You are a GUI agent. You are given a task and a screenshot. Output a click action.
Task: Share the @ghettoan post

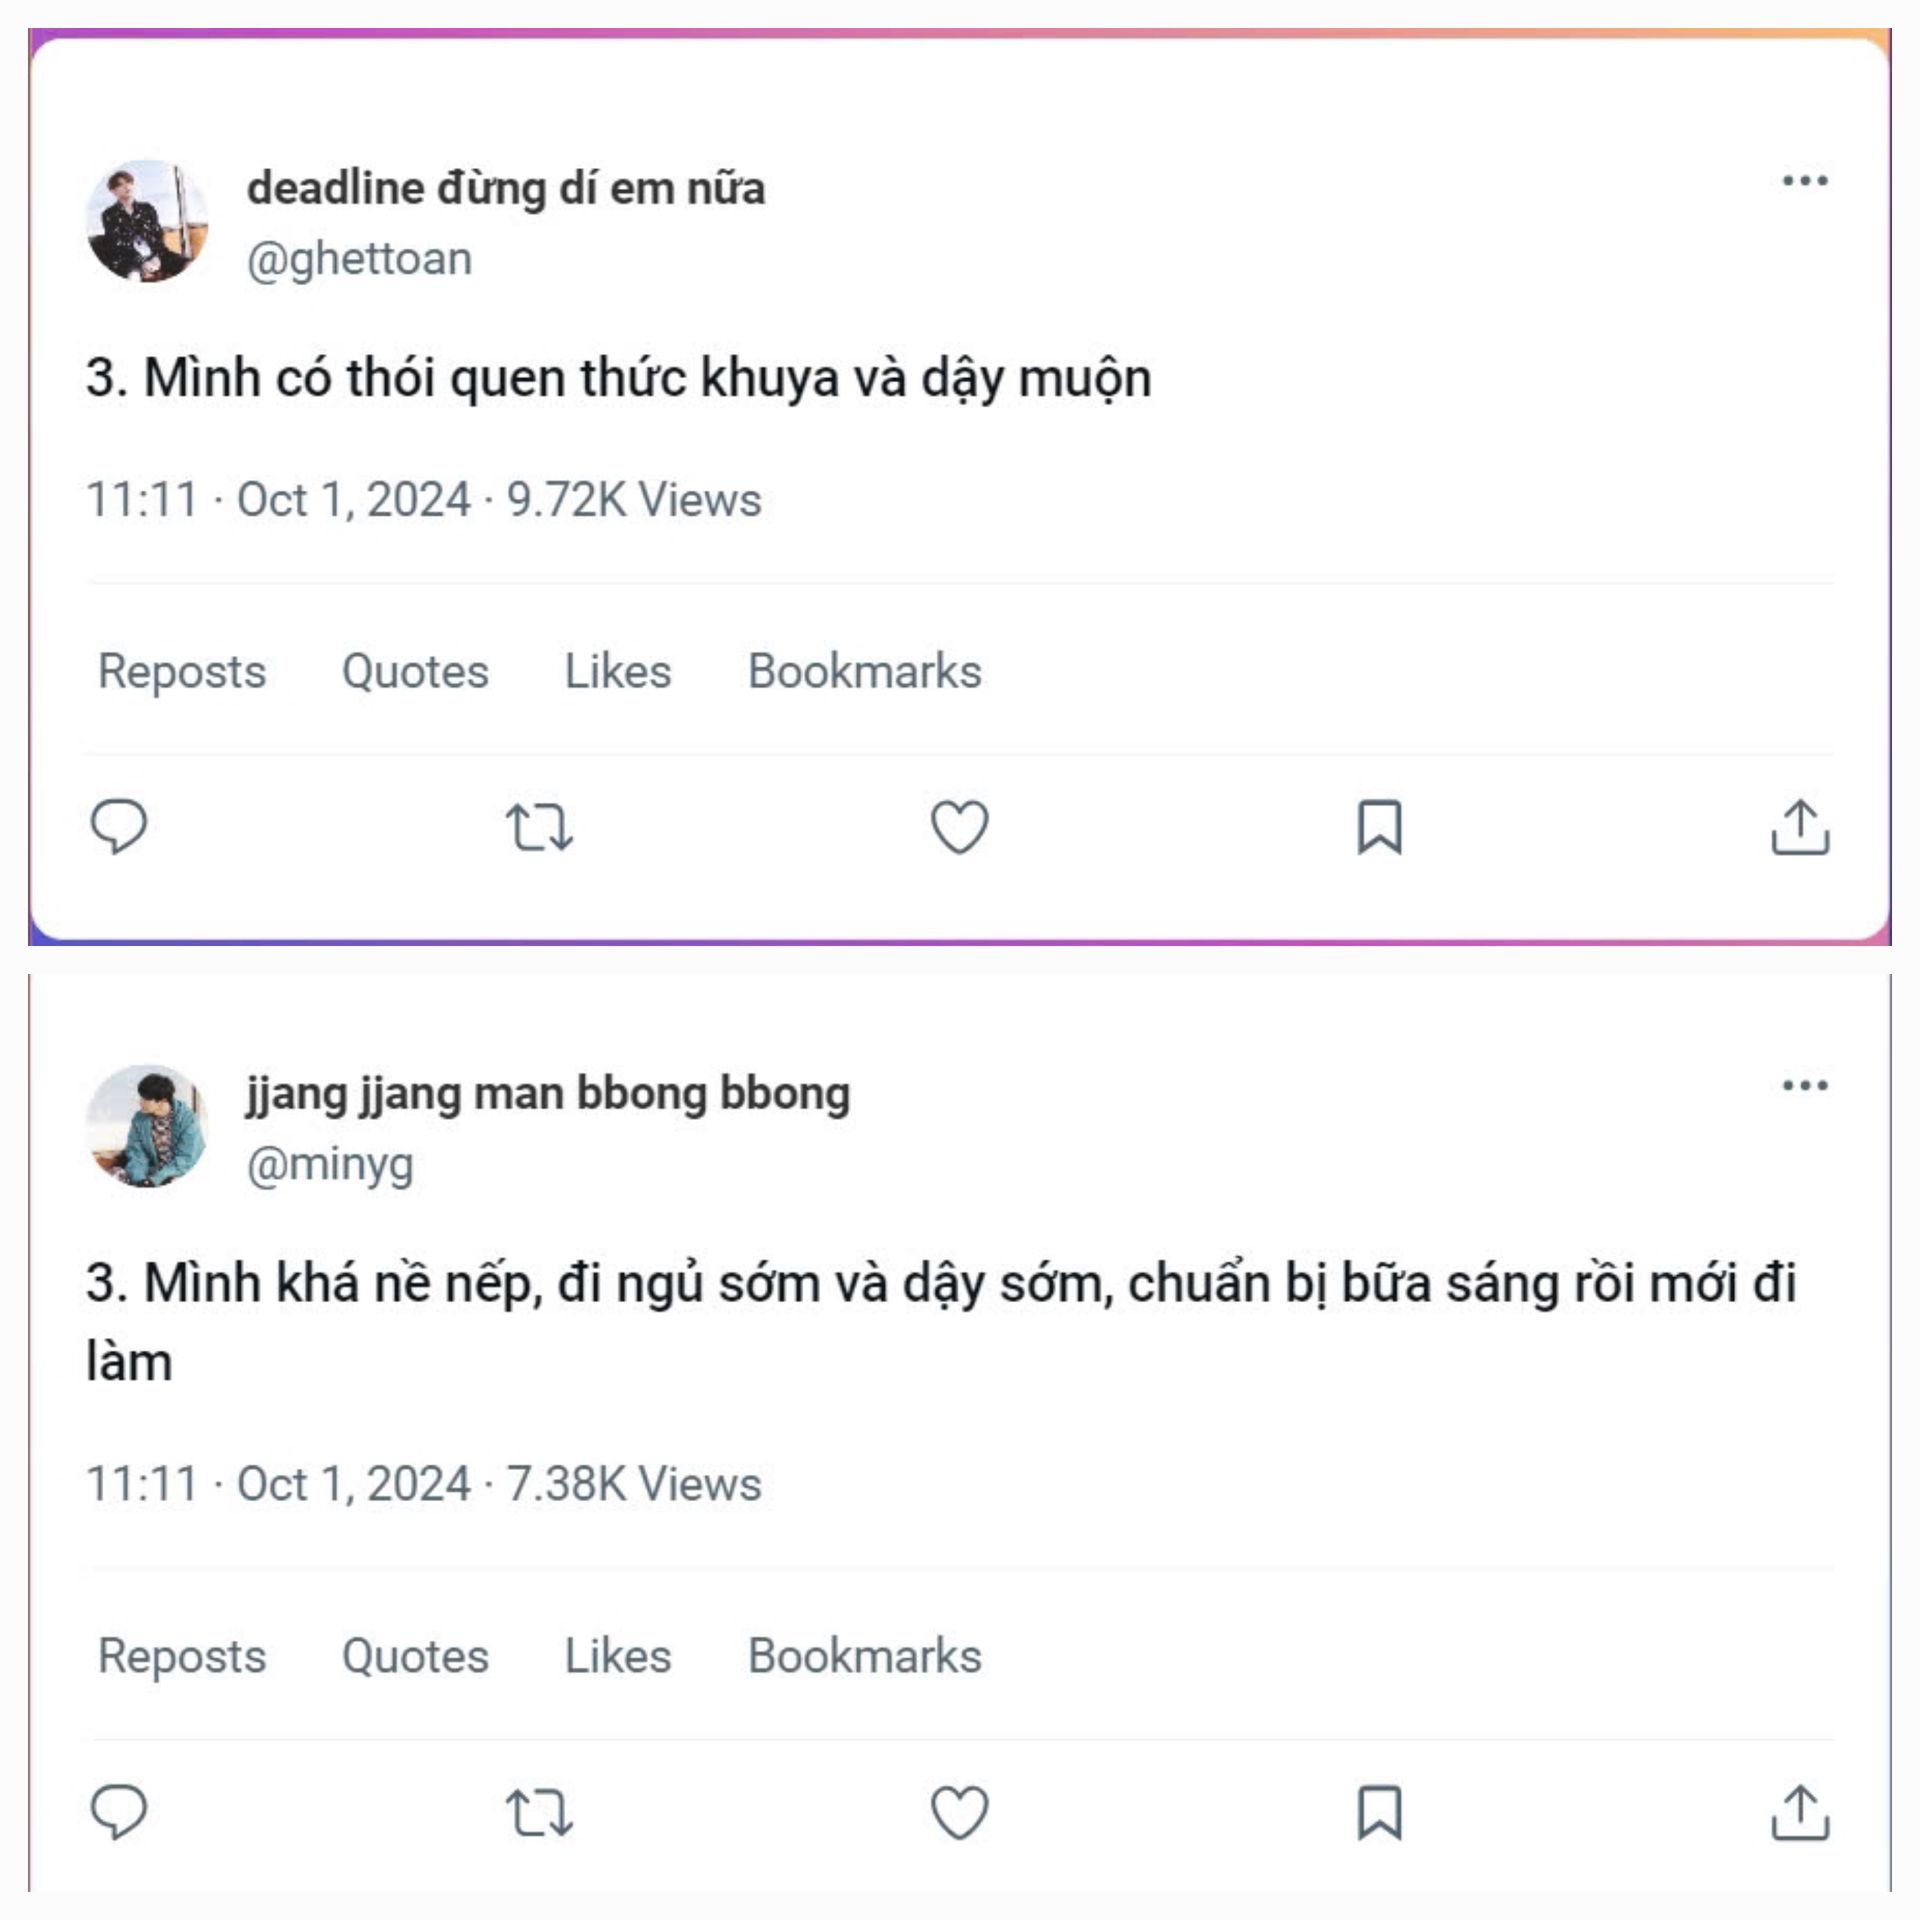pyautogui.click(x=1799, y=827)
